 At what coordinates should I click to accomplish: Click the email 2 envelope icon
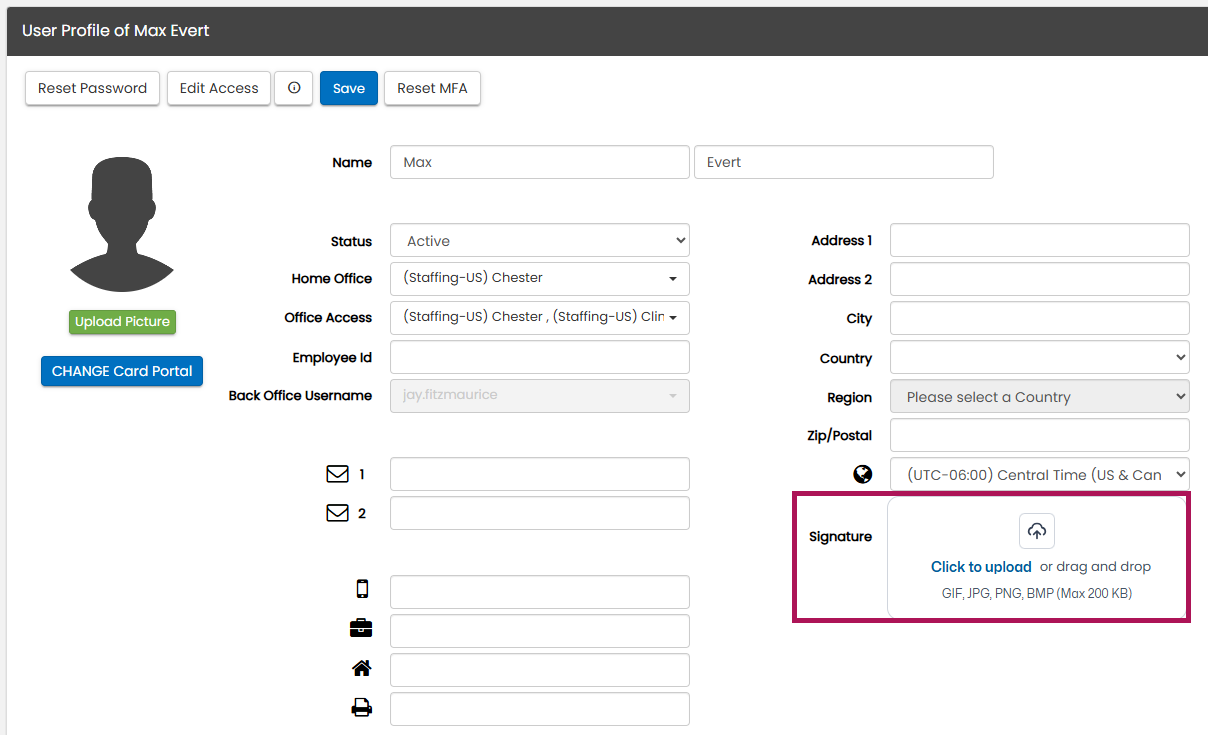coord(338,513)
